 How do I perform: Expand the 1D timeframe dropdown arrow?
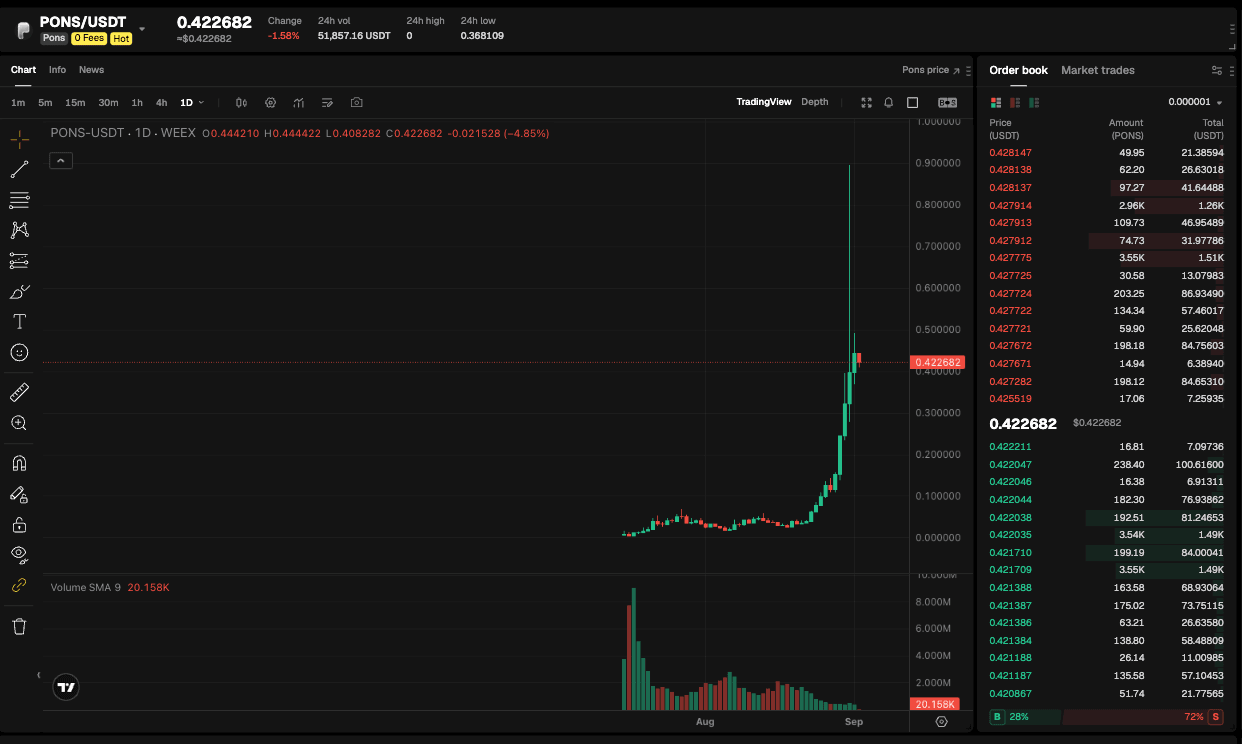click(x=201, y=102)
